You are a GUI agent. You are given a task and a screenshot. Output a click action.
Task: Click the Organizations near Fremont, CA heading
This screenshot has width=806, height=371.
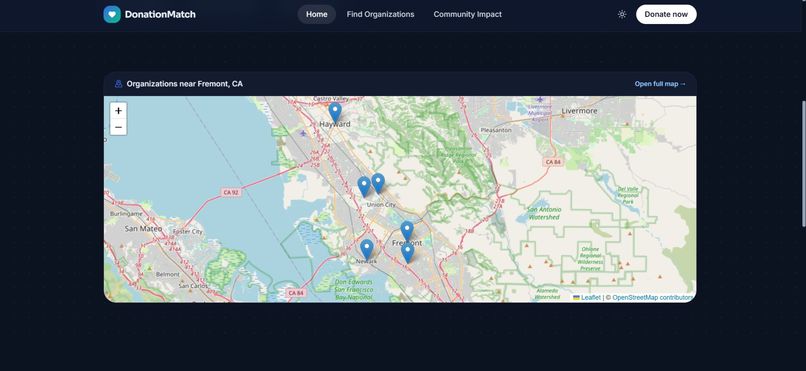click(185, 84)
